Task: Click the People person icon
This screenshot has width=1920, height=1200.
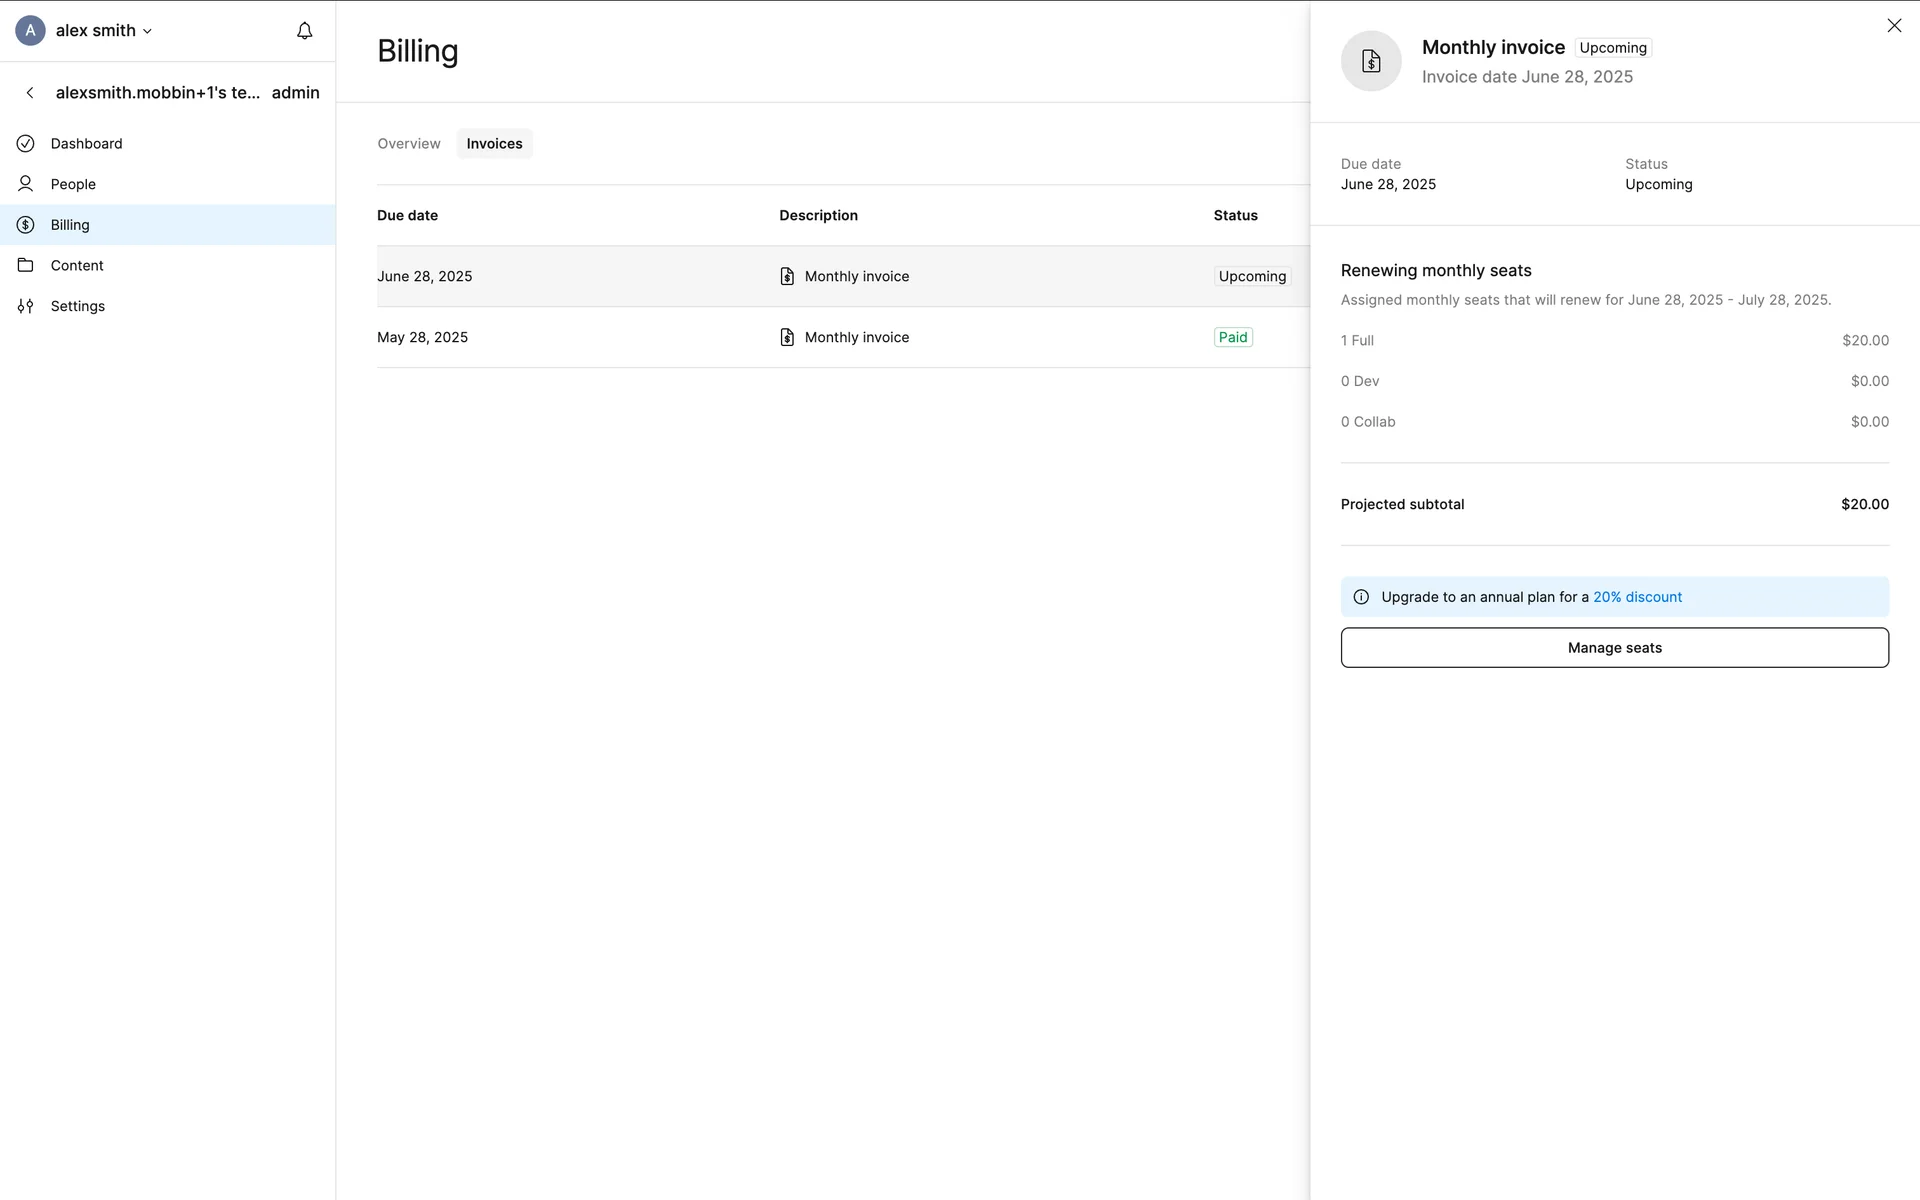Action: tap(26, 184)
